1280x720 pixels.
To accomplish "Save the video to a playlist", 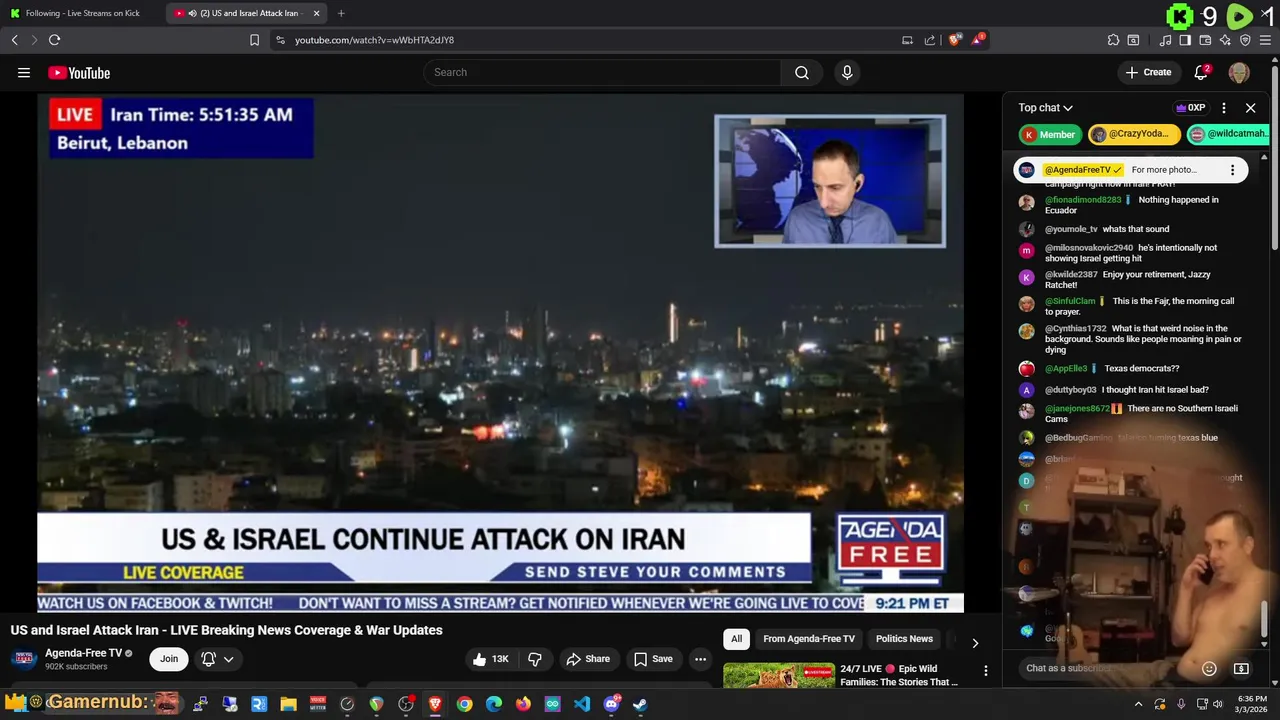I will [653, 659].
